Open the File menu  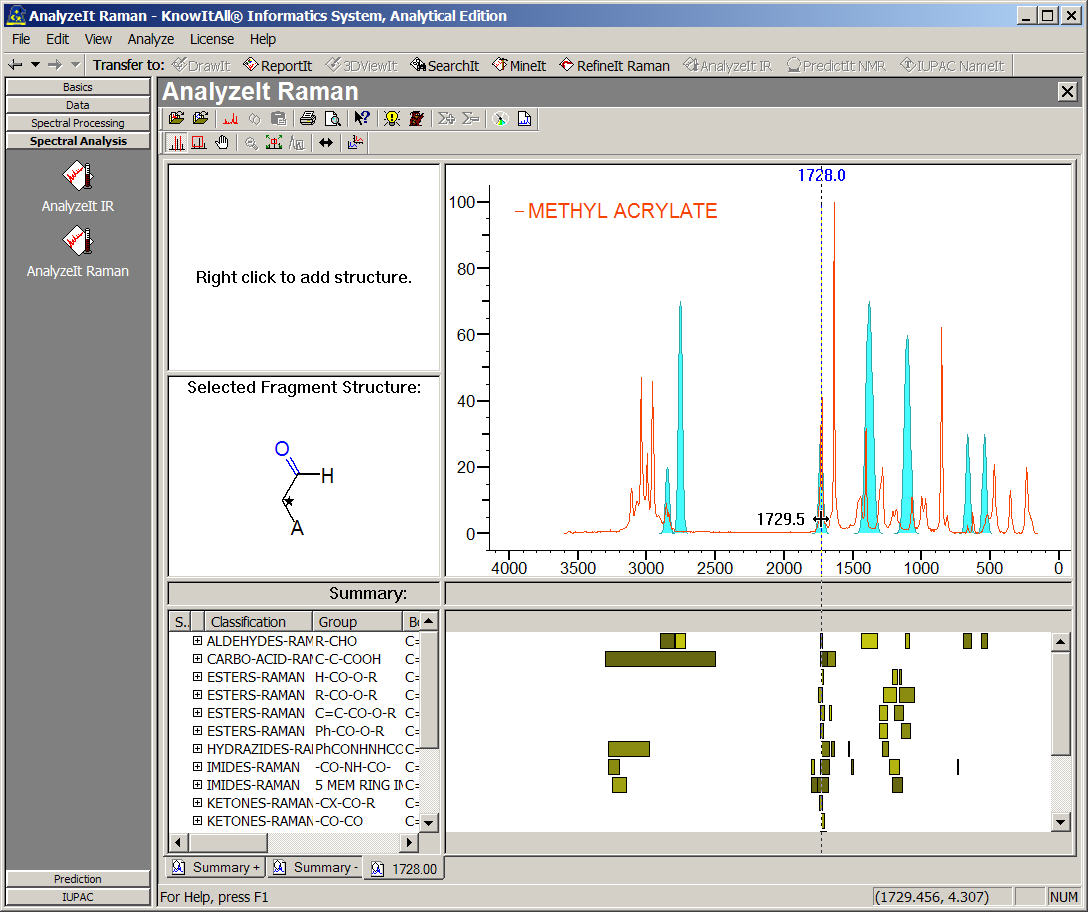pos(21,39)
